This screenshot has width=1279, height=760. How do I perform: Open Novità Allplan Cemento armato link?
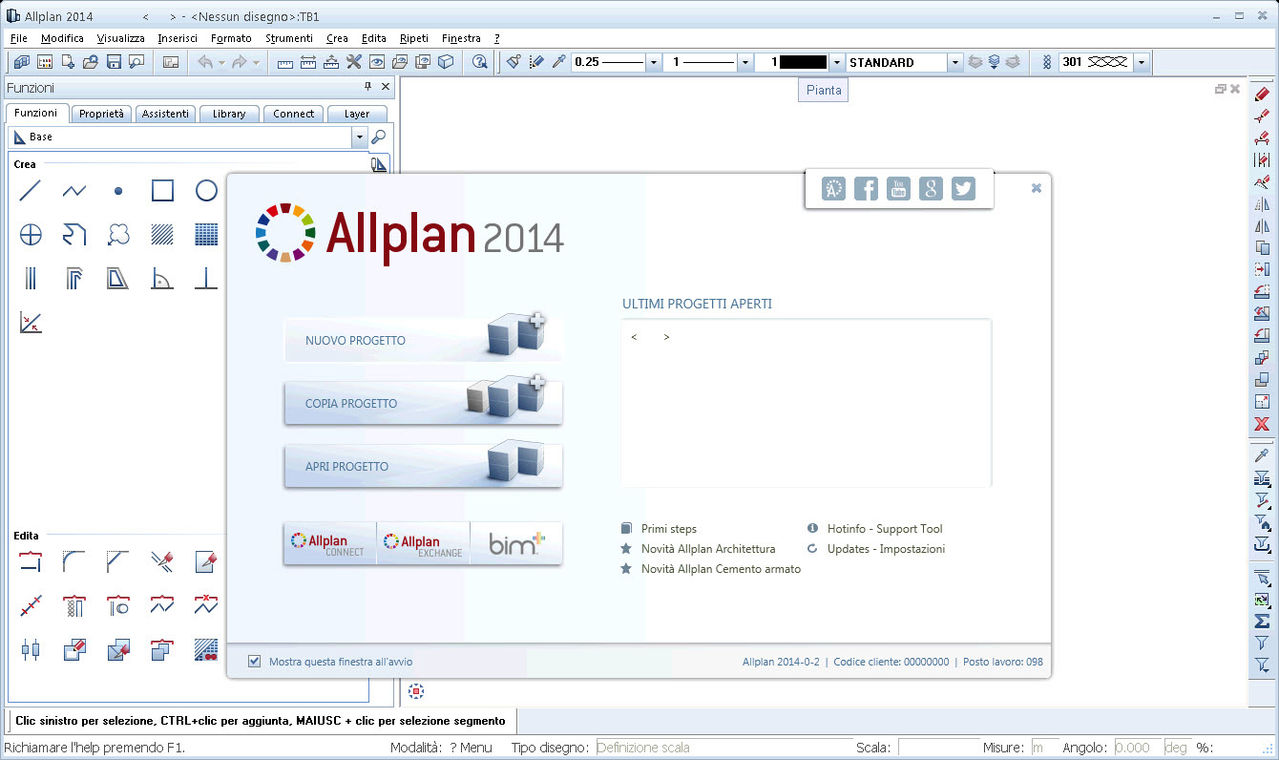[721, 569]
